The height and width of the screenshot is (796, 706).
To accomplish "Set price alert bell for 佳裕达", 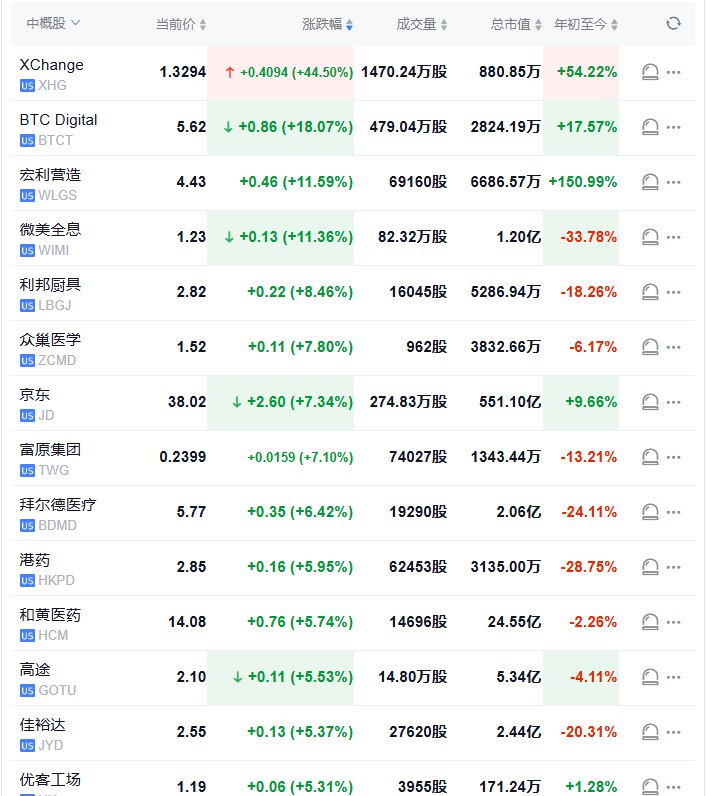I will pyautogui.click(x=650, y=732).
